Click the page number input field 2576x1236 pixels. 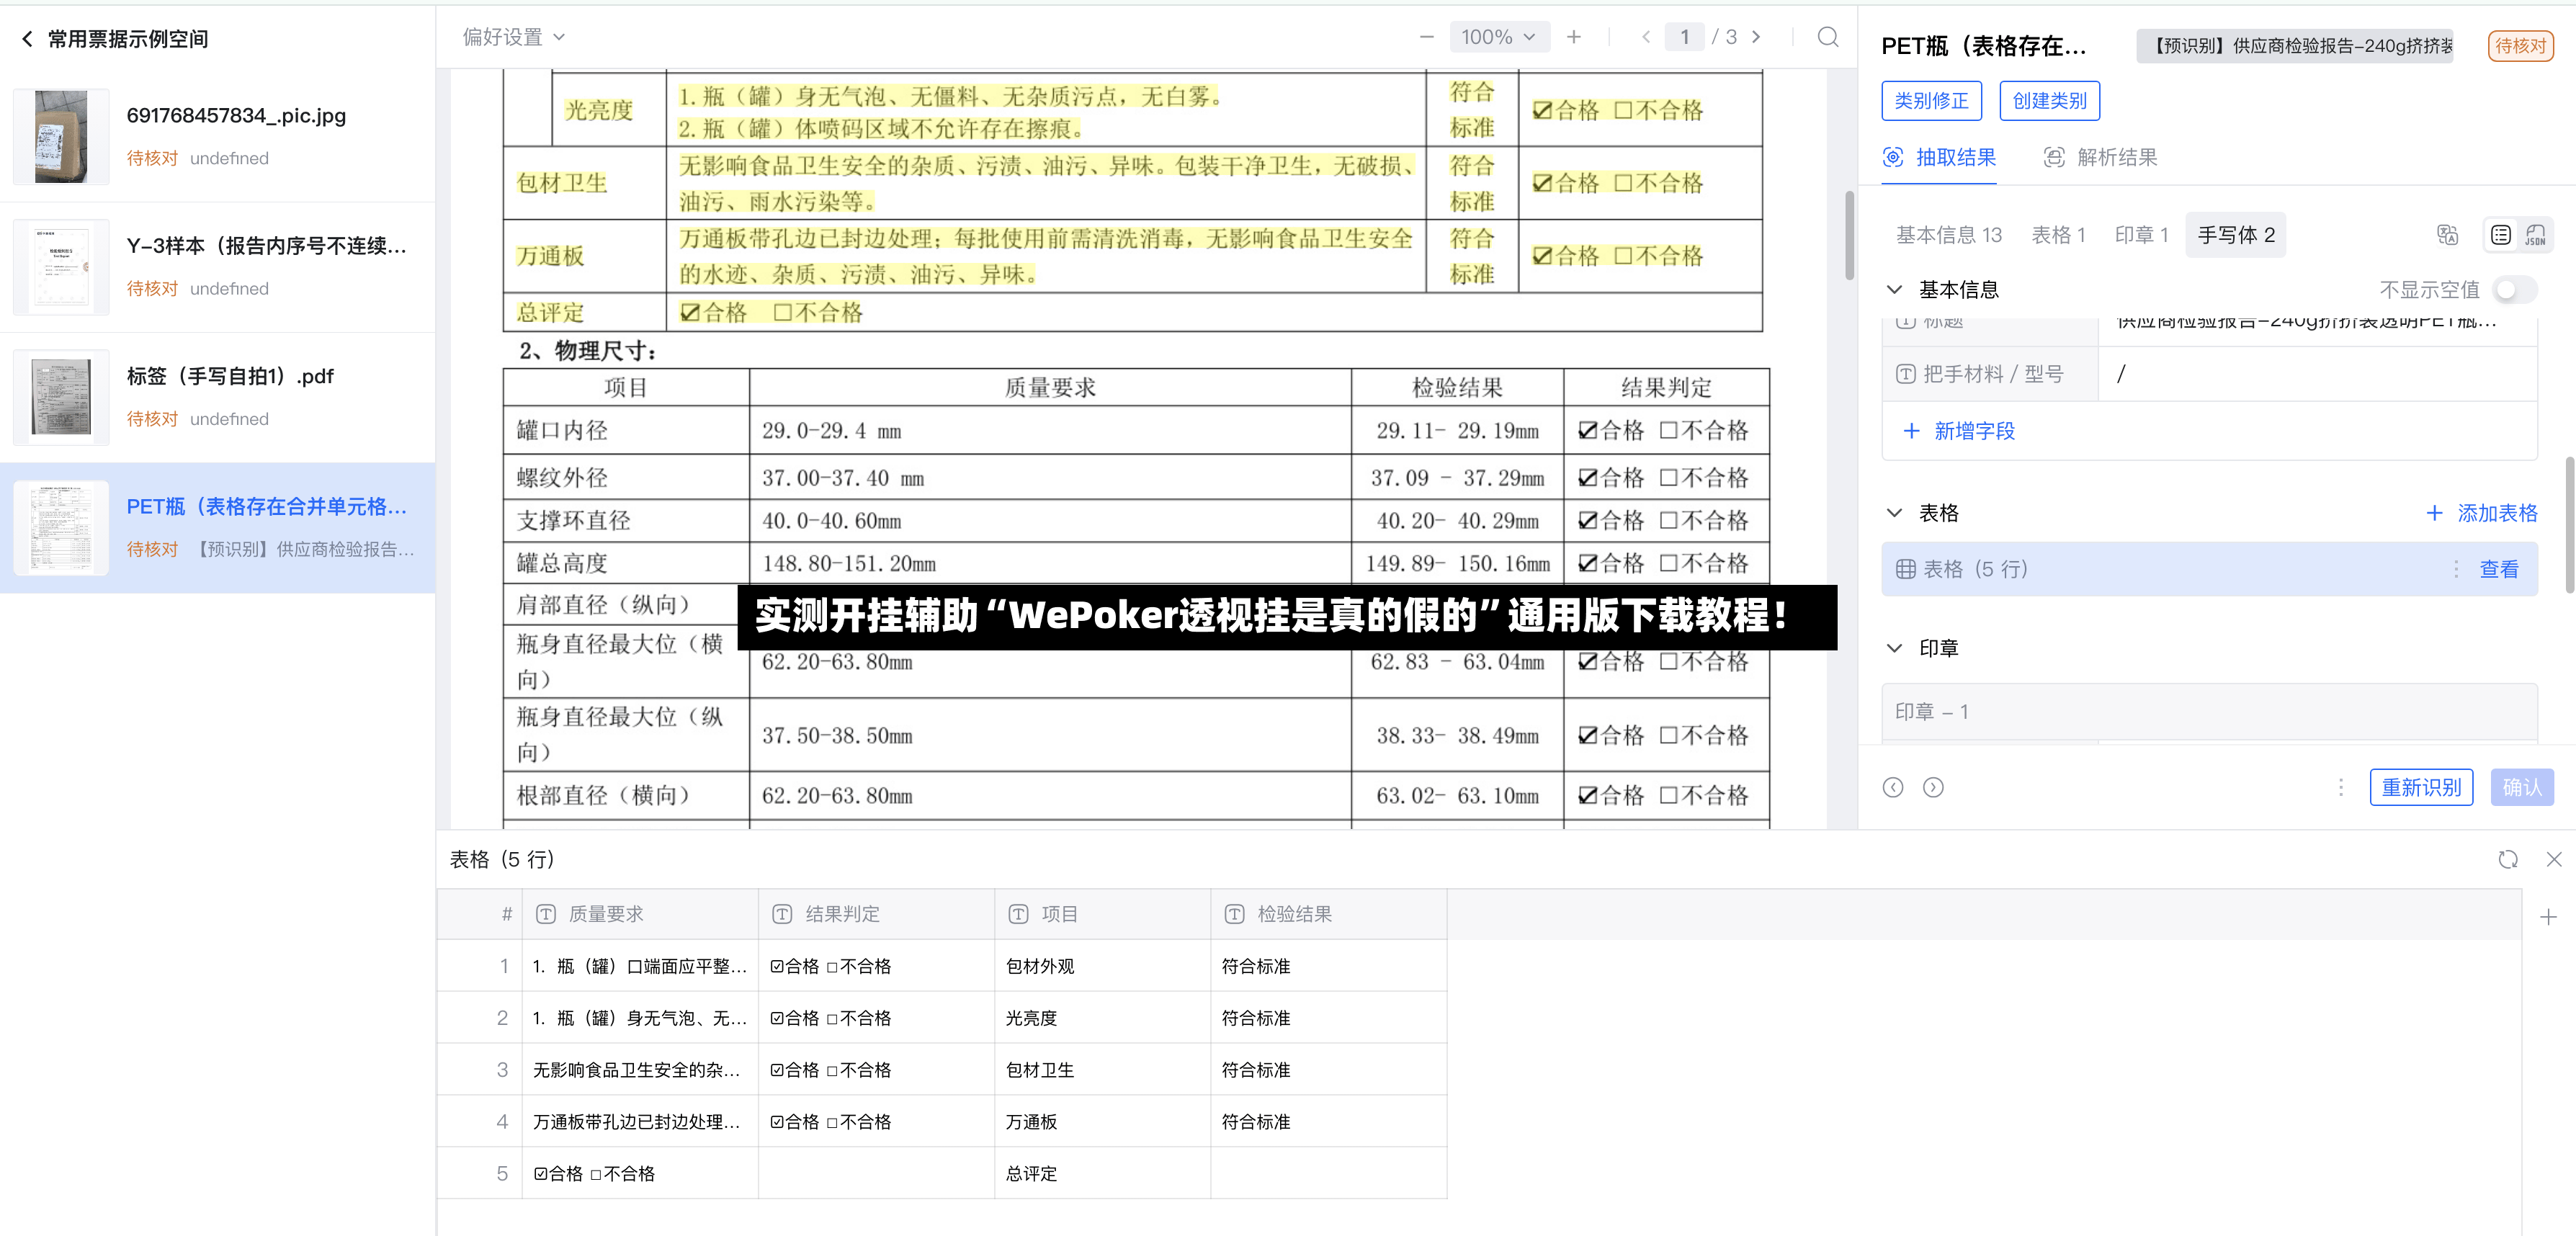pos(1684,37)
